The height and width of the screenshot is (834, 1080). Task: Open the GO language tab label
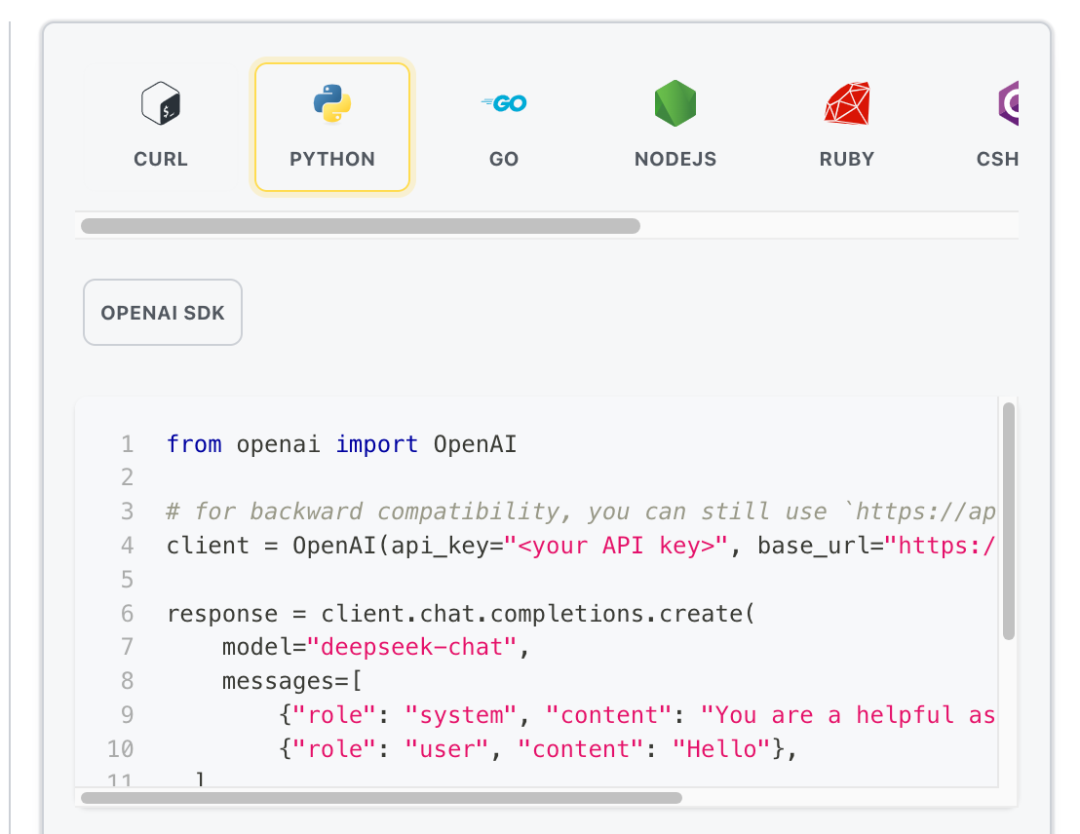click(504, 159)
